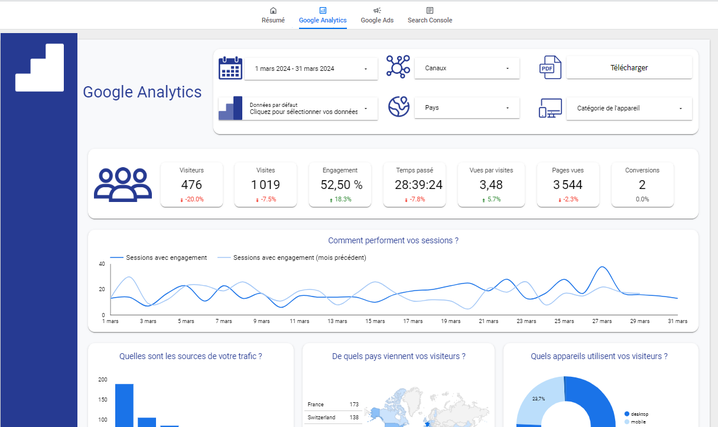
Task: Click the Search Console table icon
Action: (x=430, y=10)
